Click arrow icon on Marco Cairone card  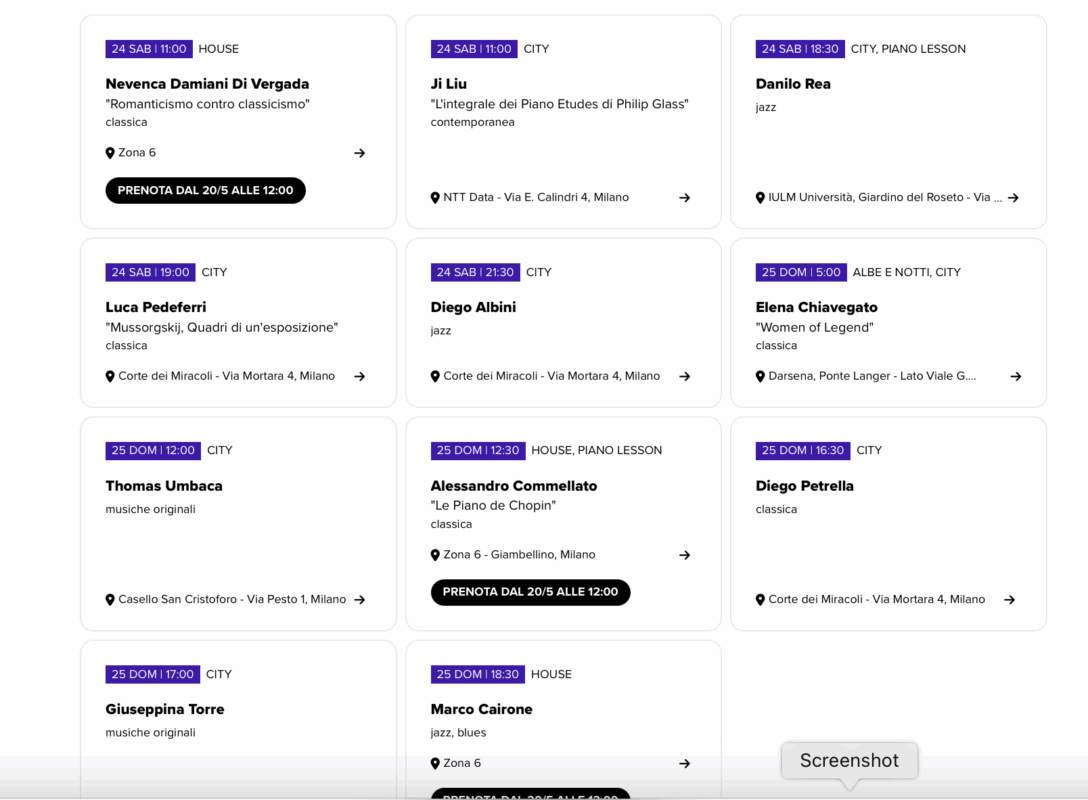pos(684,764)
